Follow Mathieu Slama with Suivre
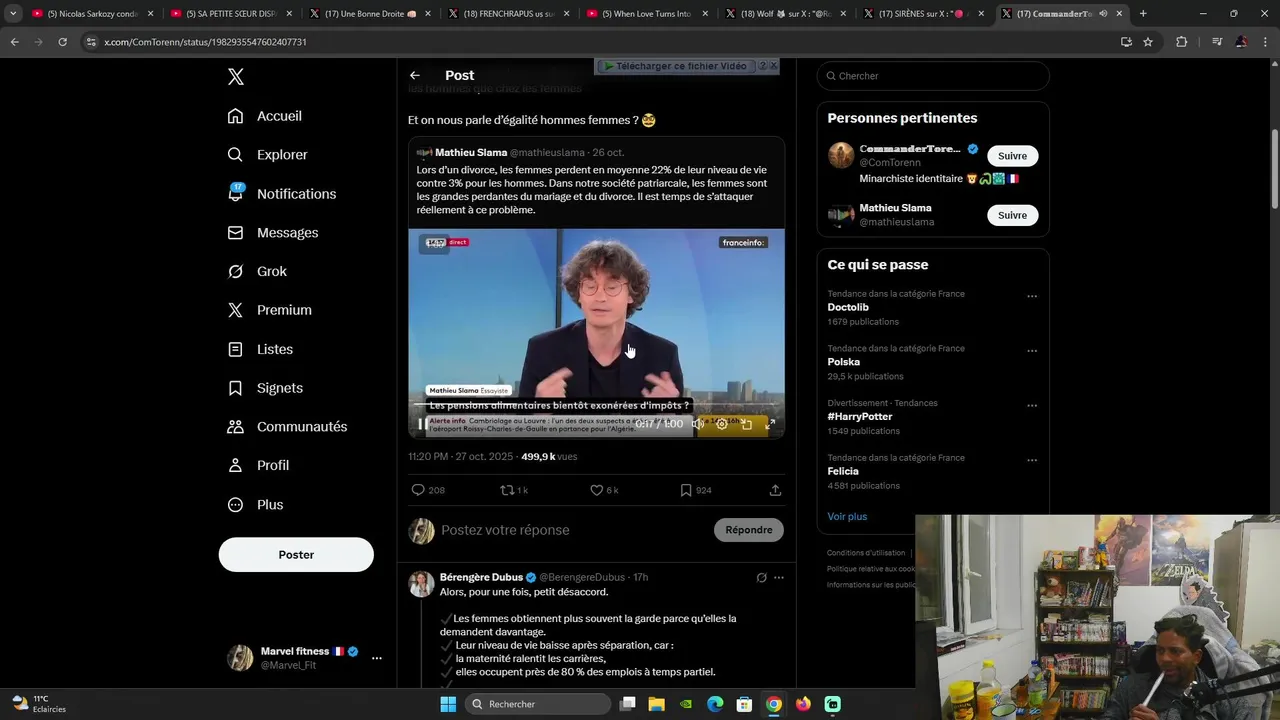The height and width of the screenshot is (720, 1280). pos(1012,215)
